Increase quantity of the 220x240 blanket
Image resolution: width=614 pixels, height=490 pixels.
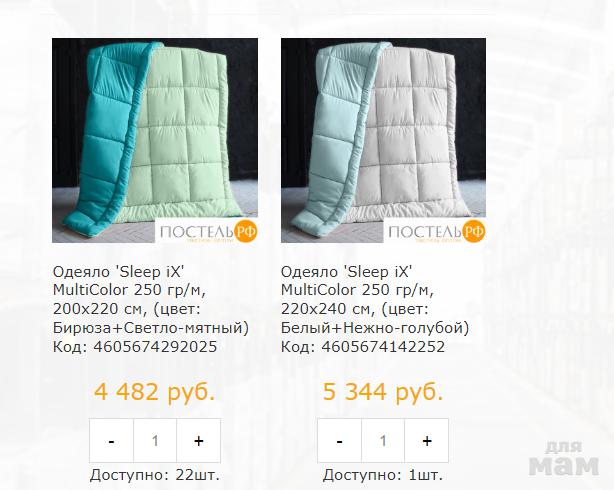click(427, 441)
